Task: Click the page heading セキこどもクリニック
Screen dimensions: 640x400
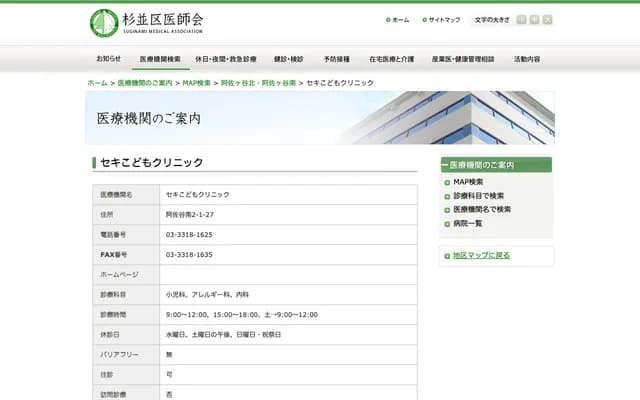Action: 151,162
